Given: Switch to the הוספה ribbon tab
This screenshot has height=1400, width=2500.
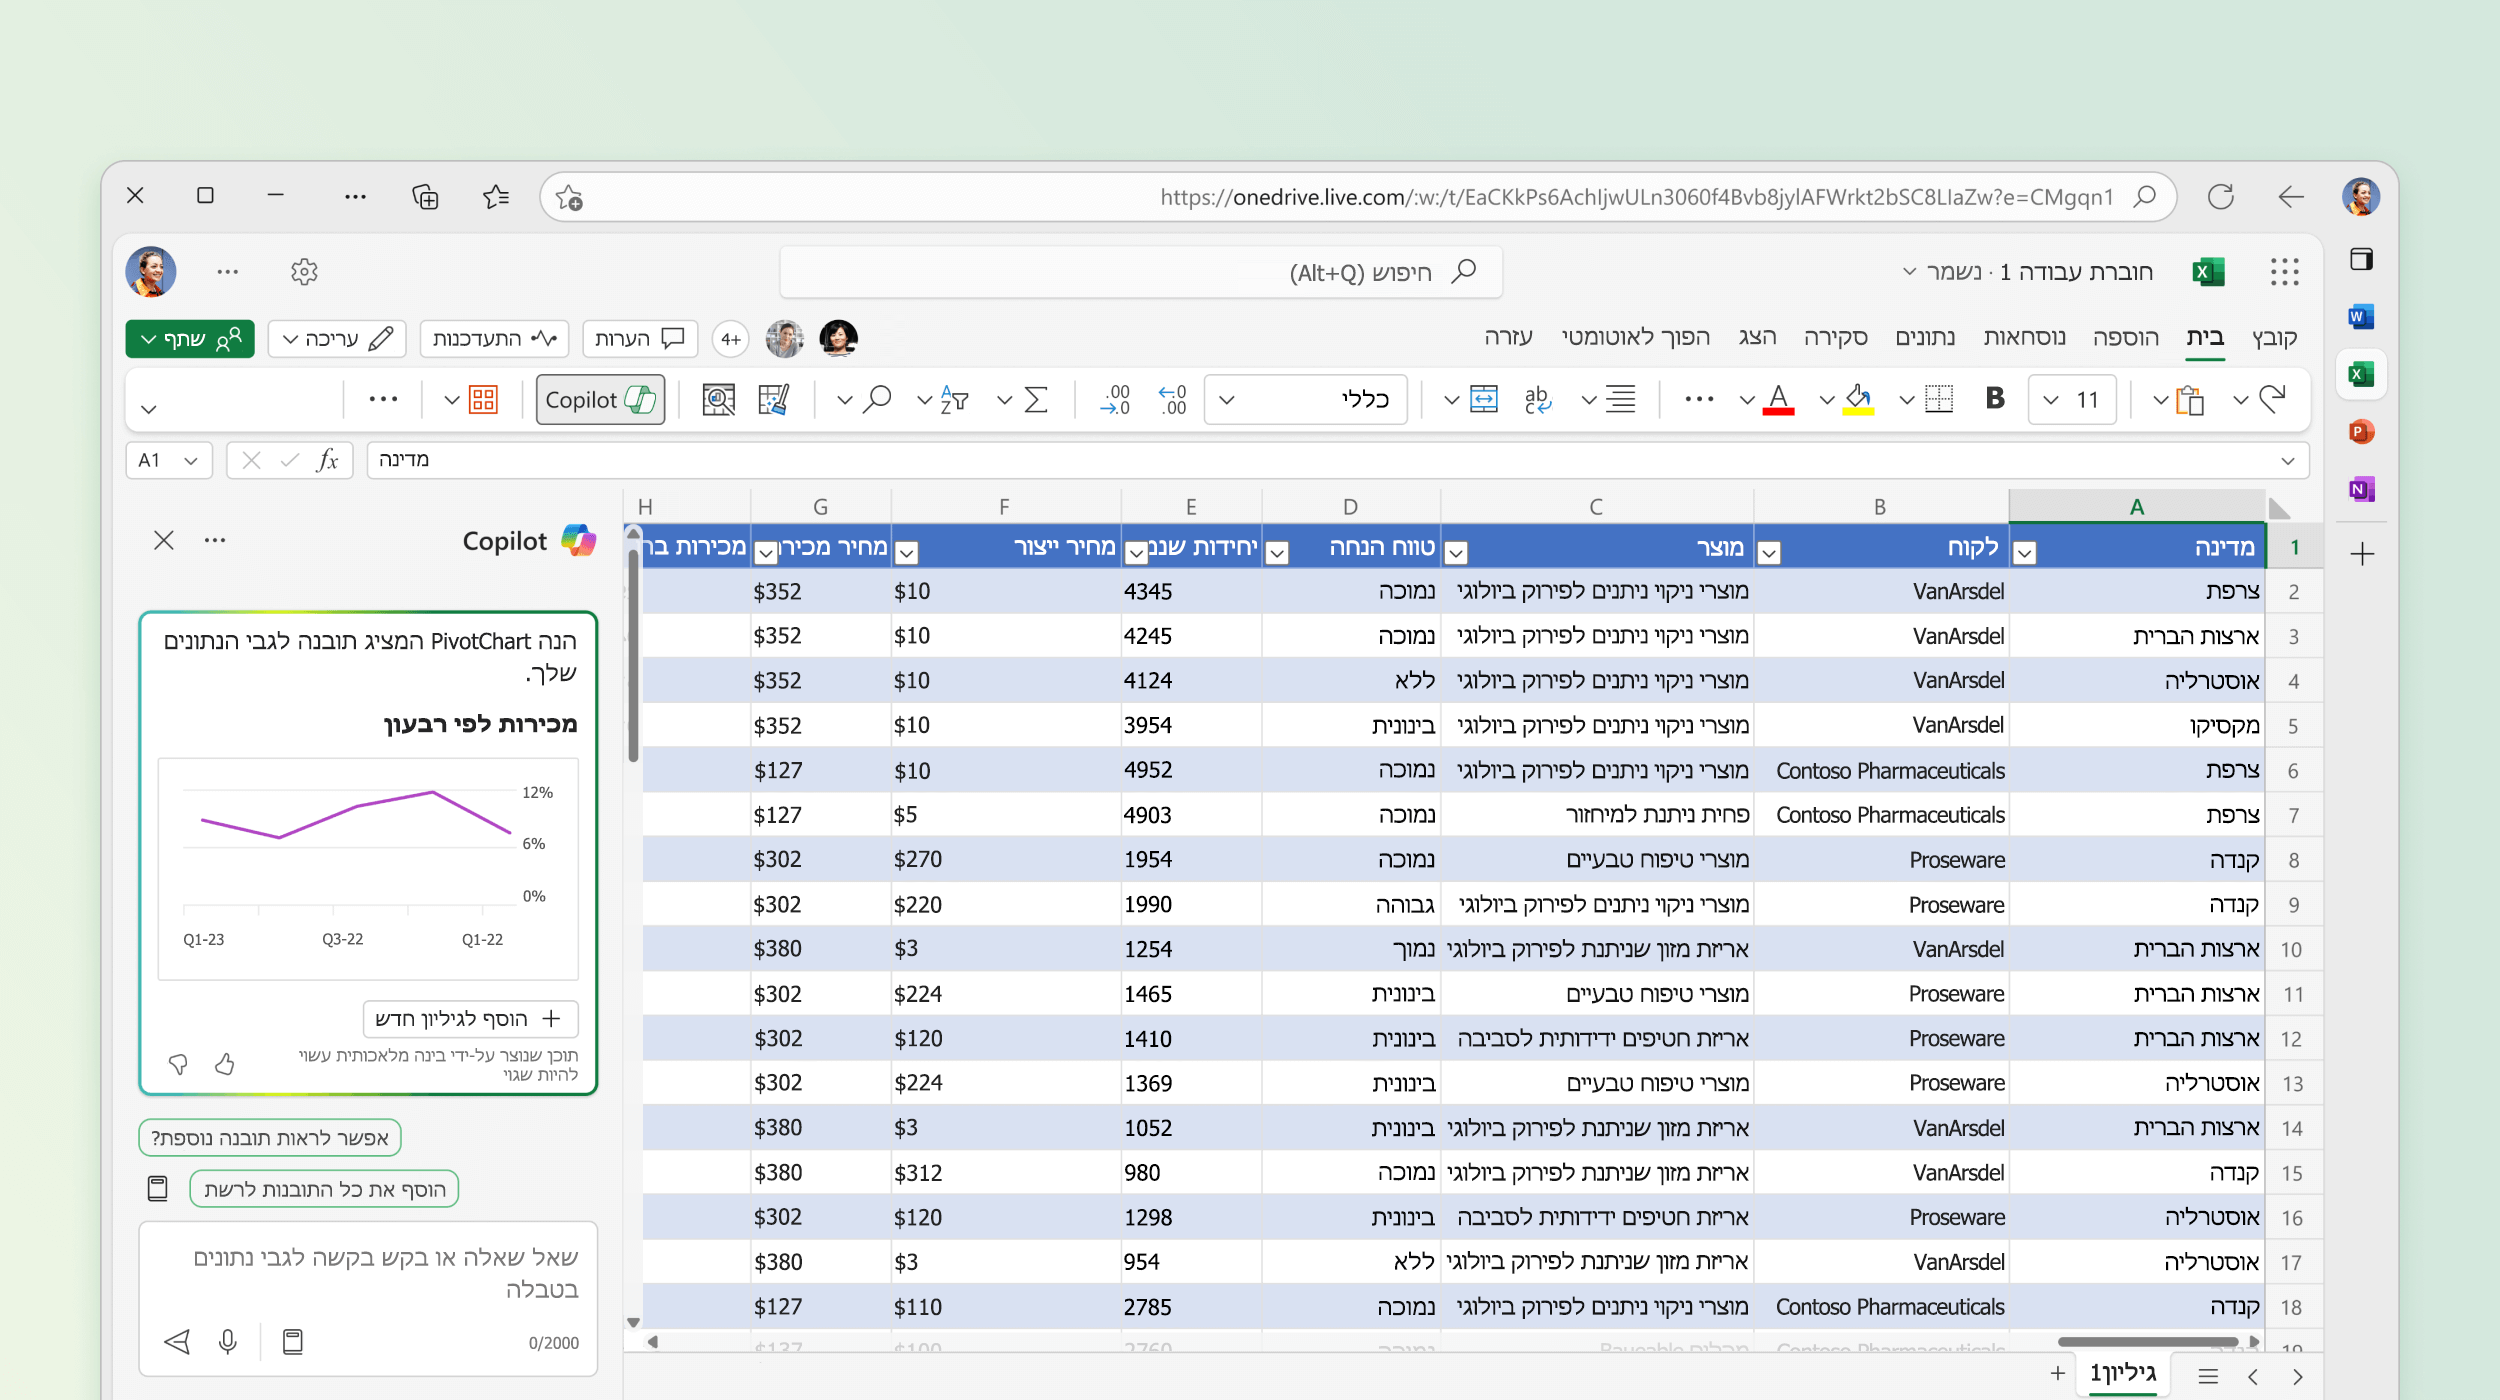Looking at the screenshot, I should (x=2125, y=337).
